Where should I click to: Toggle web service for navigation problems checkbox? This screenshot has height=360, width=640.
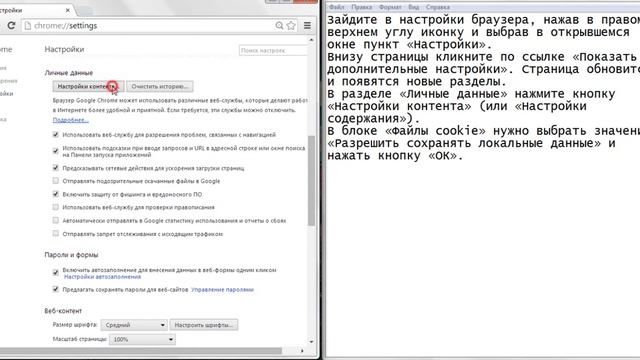(x=56, y=135)
